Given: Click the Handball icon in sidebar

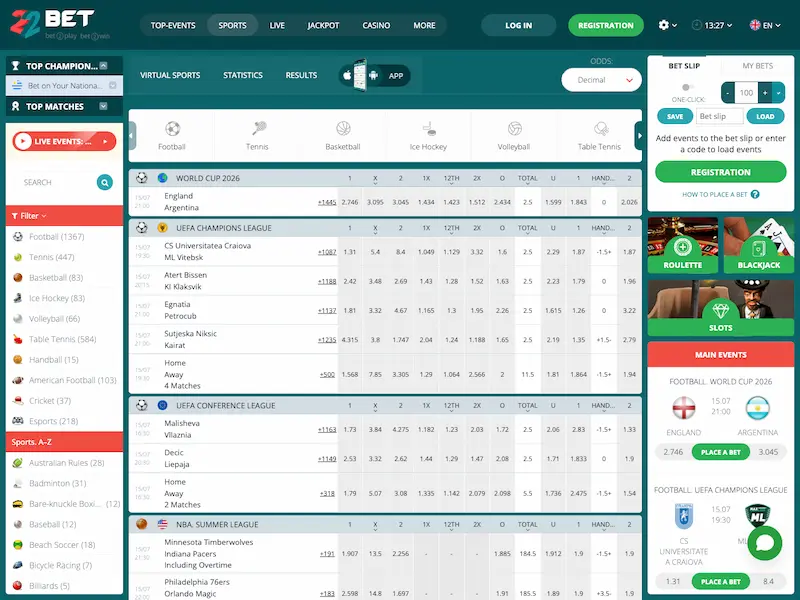Looking at the screenshot, I should point(18,360).
